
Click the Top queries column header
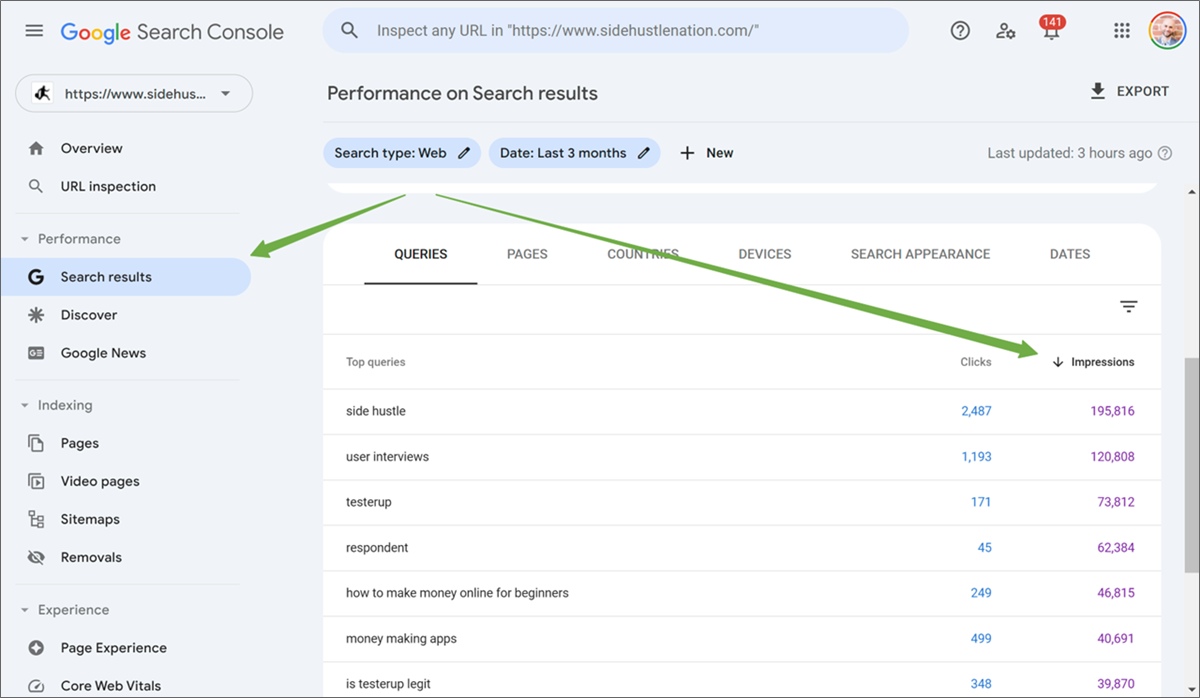376,362
